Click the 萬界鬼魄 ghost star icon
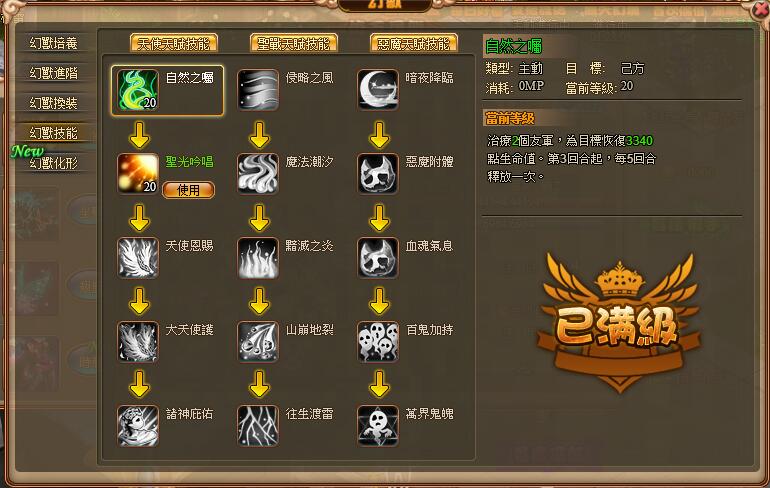This screenshot has width=770, height=488. [378, 426]
